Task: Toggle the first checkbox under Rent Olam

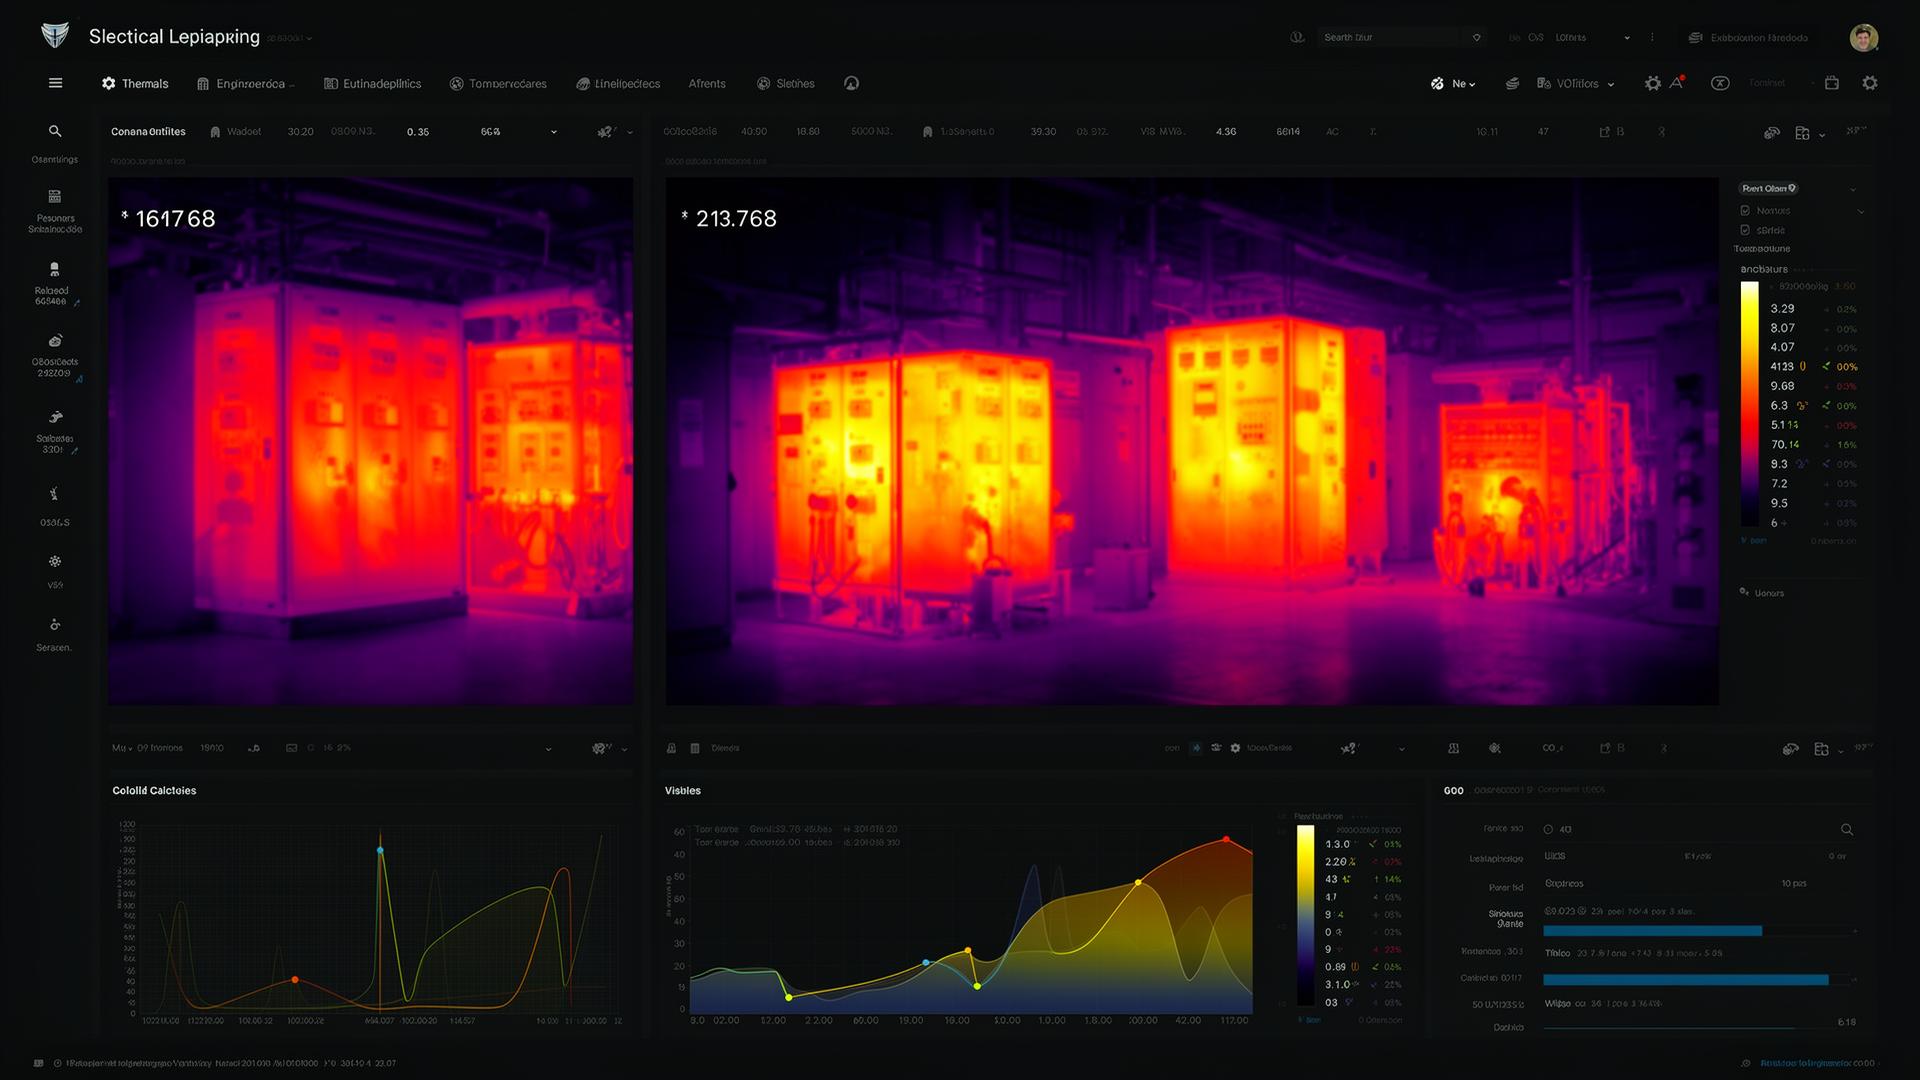Action: click(x=1745, y=211)
